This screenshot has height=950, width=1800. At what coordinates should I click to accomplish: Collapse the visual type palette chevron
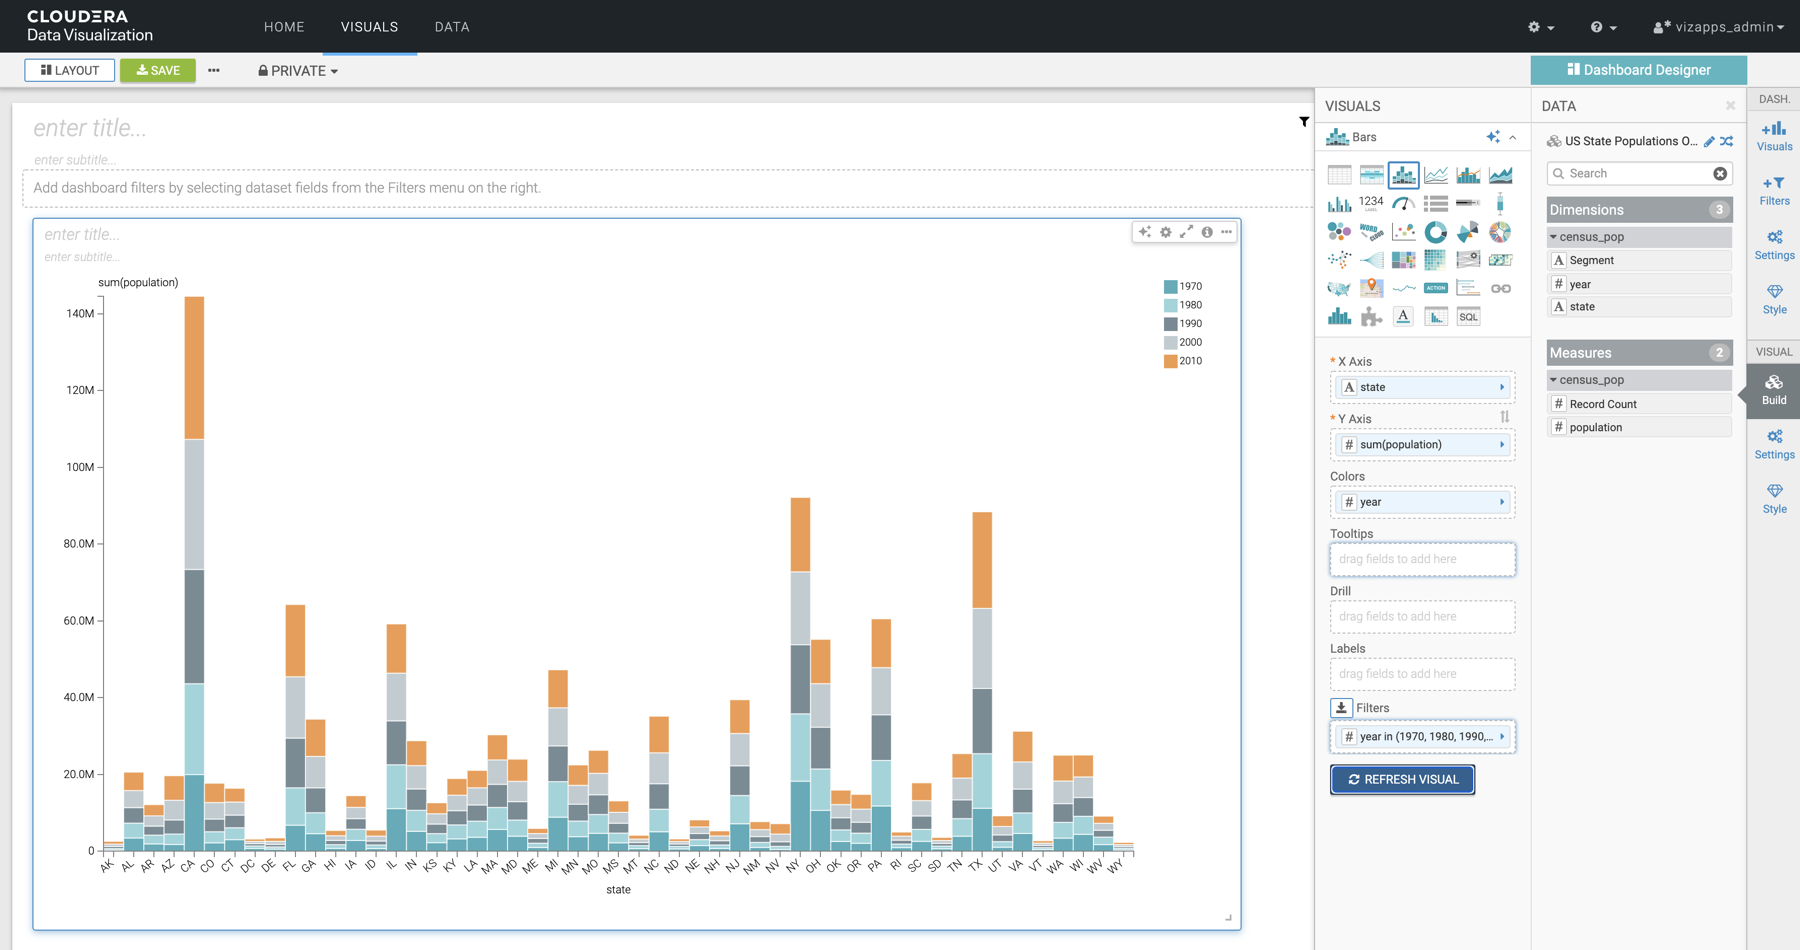point(1513,138)
